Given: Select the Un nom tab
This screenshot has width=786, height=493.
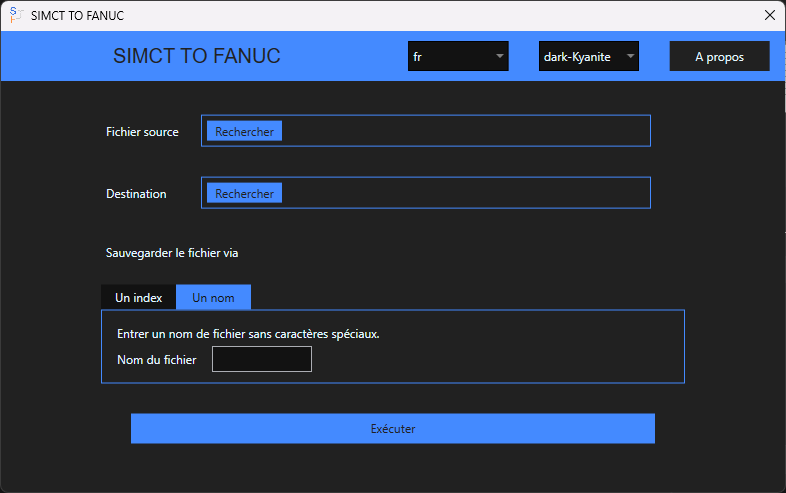Looking at the screenshot, I should tap(213, 297).
